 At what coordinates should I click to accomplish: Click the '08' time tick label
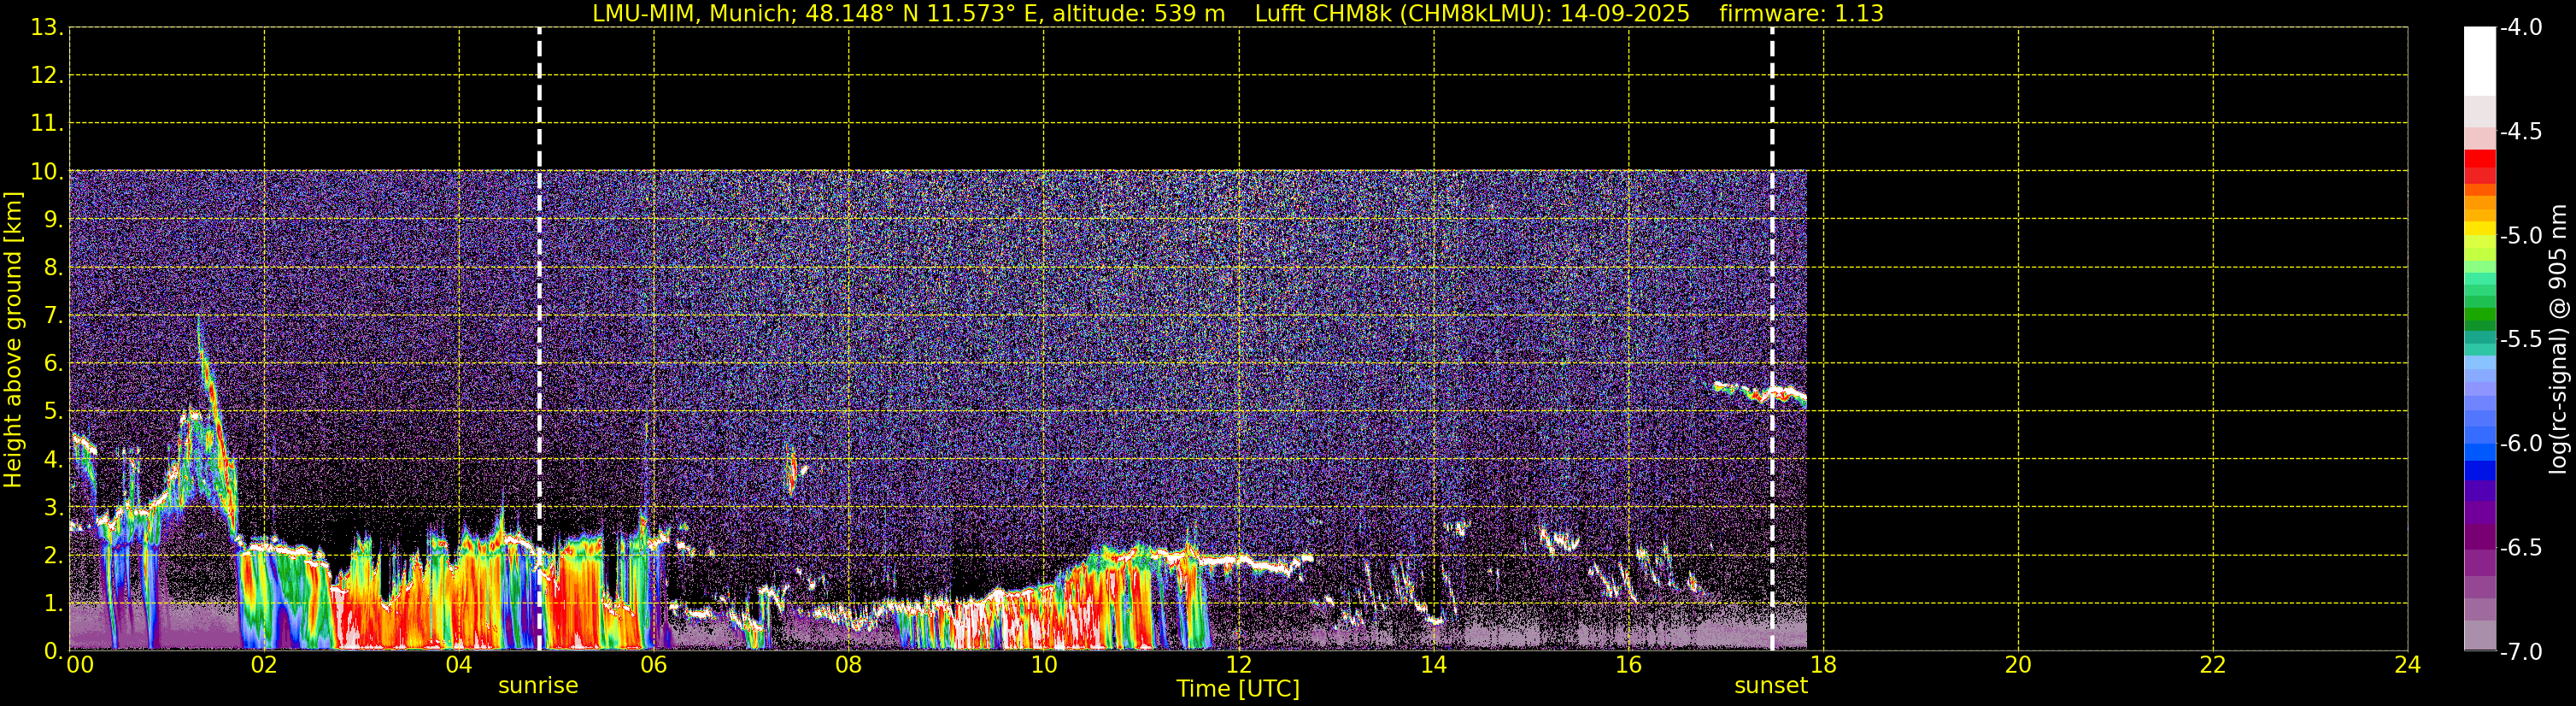click(x=849, y=665)
